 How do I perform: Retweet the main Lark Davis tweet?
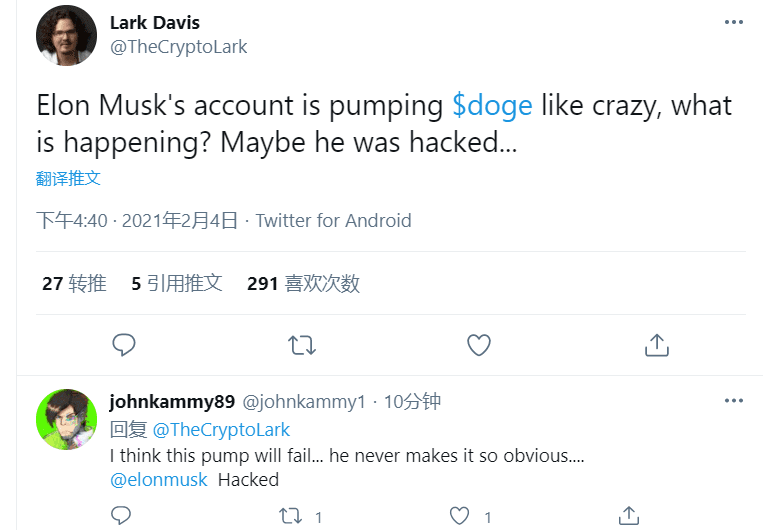pyautogui.click(x=301, y=345)
